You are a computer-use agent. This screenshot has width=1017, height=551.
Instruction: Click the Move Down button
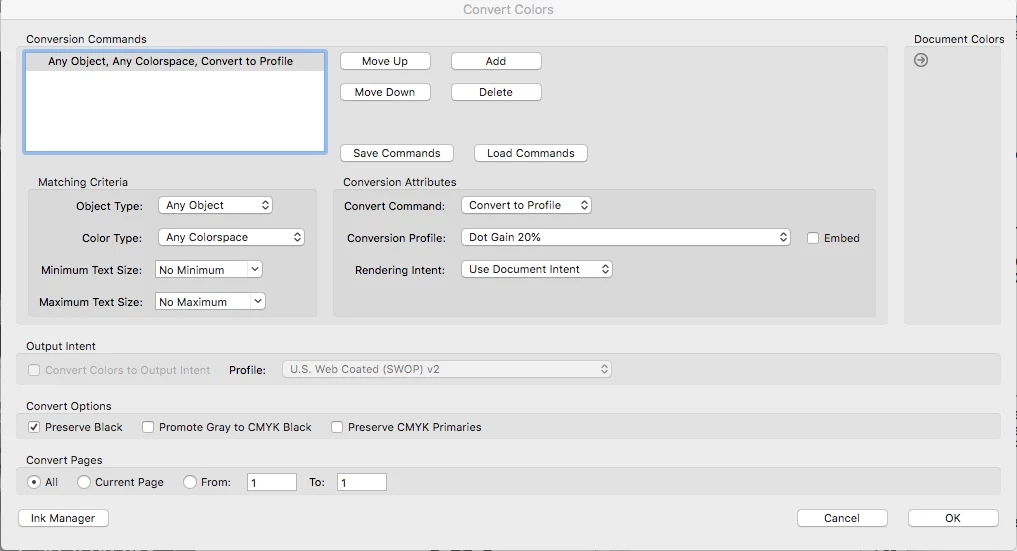[x=385, y=92]
